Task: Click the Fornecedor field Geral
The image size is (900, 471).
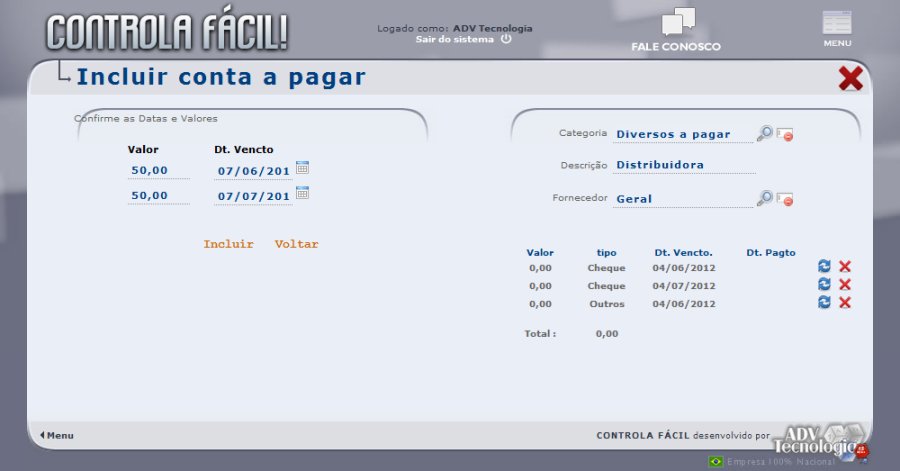Action: pyautogui.click(x=683, y=199)
